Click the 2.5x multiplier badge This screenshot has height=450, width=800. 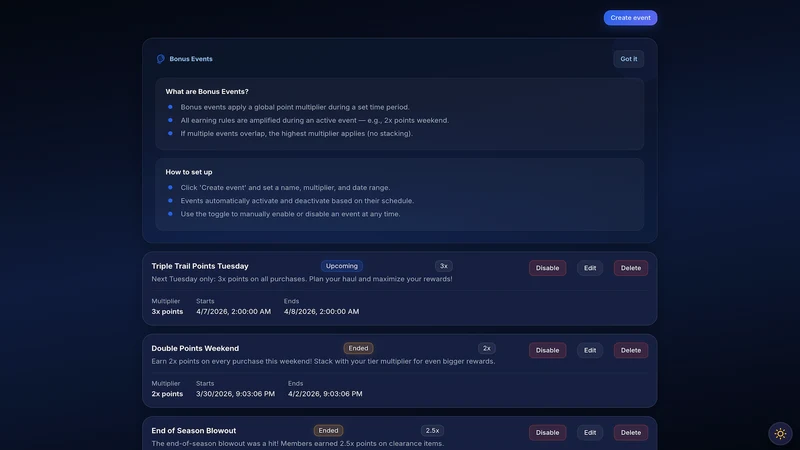pos(432,431)
